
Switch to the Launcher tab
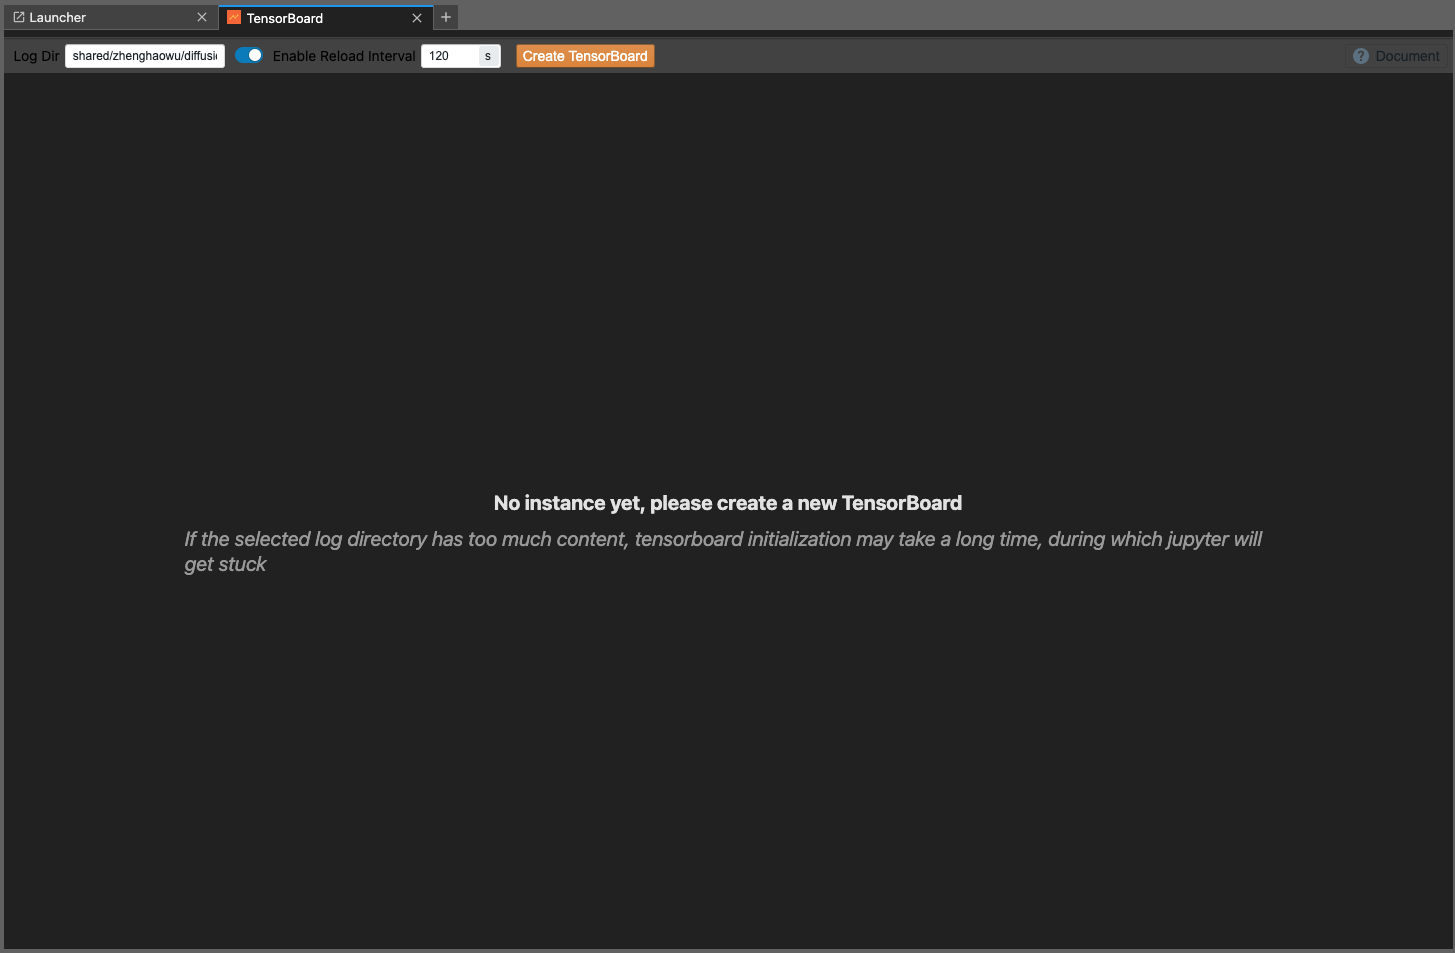(110, 18)
